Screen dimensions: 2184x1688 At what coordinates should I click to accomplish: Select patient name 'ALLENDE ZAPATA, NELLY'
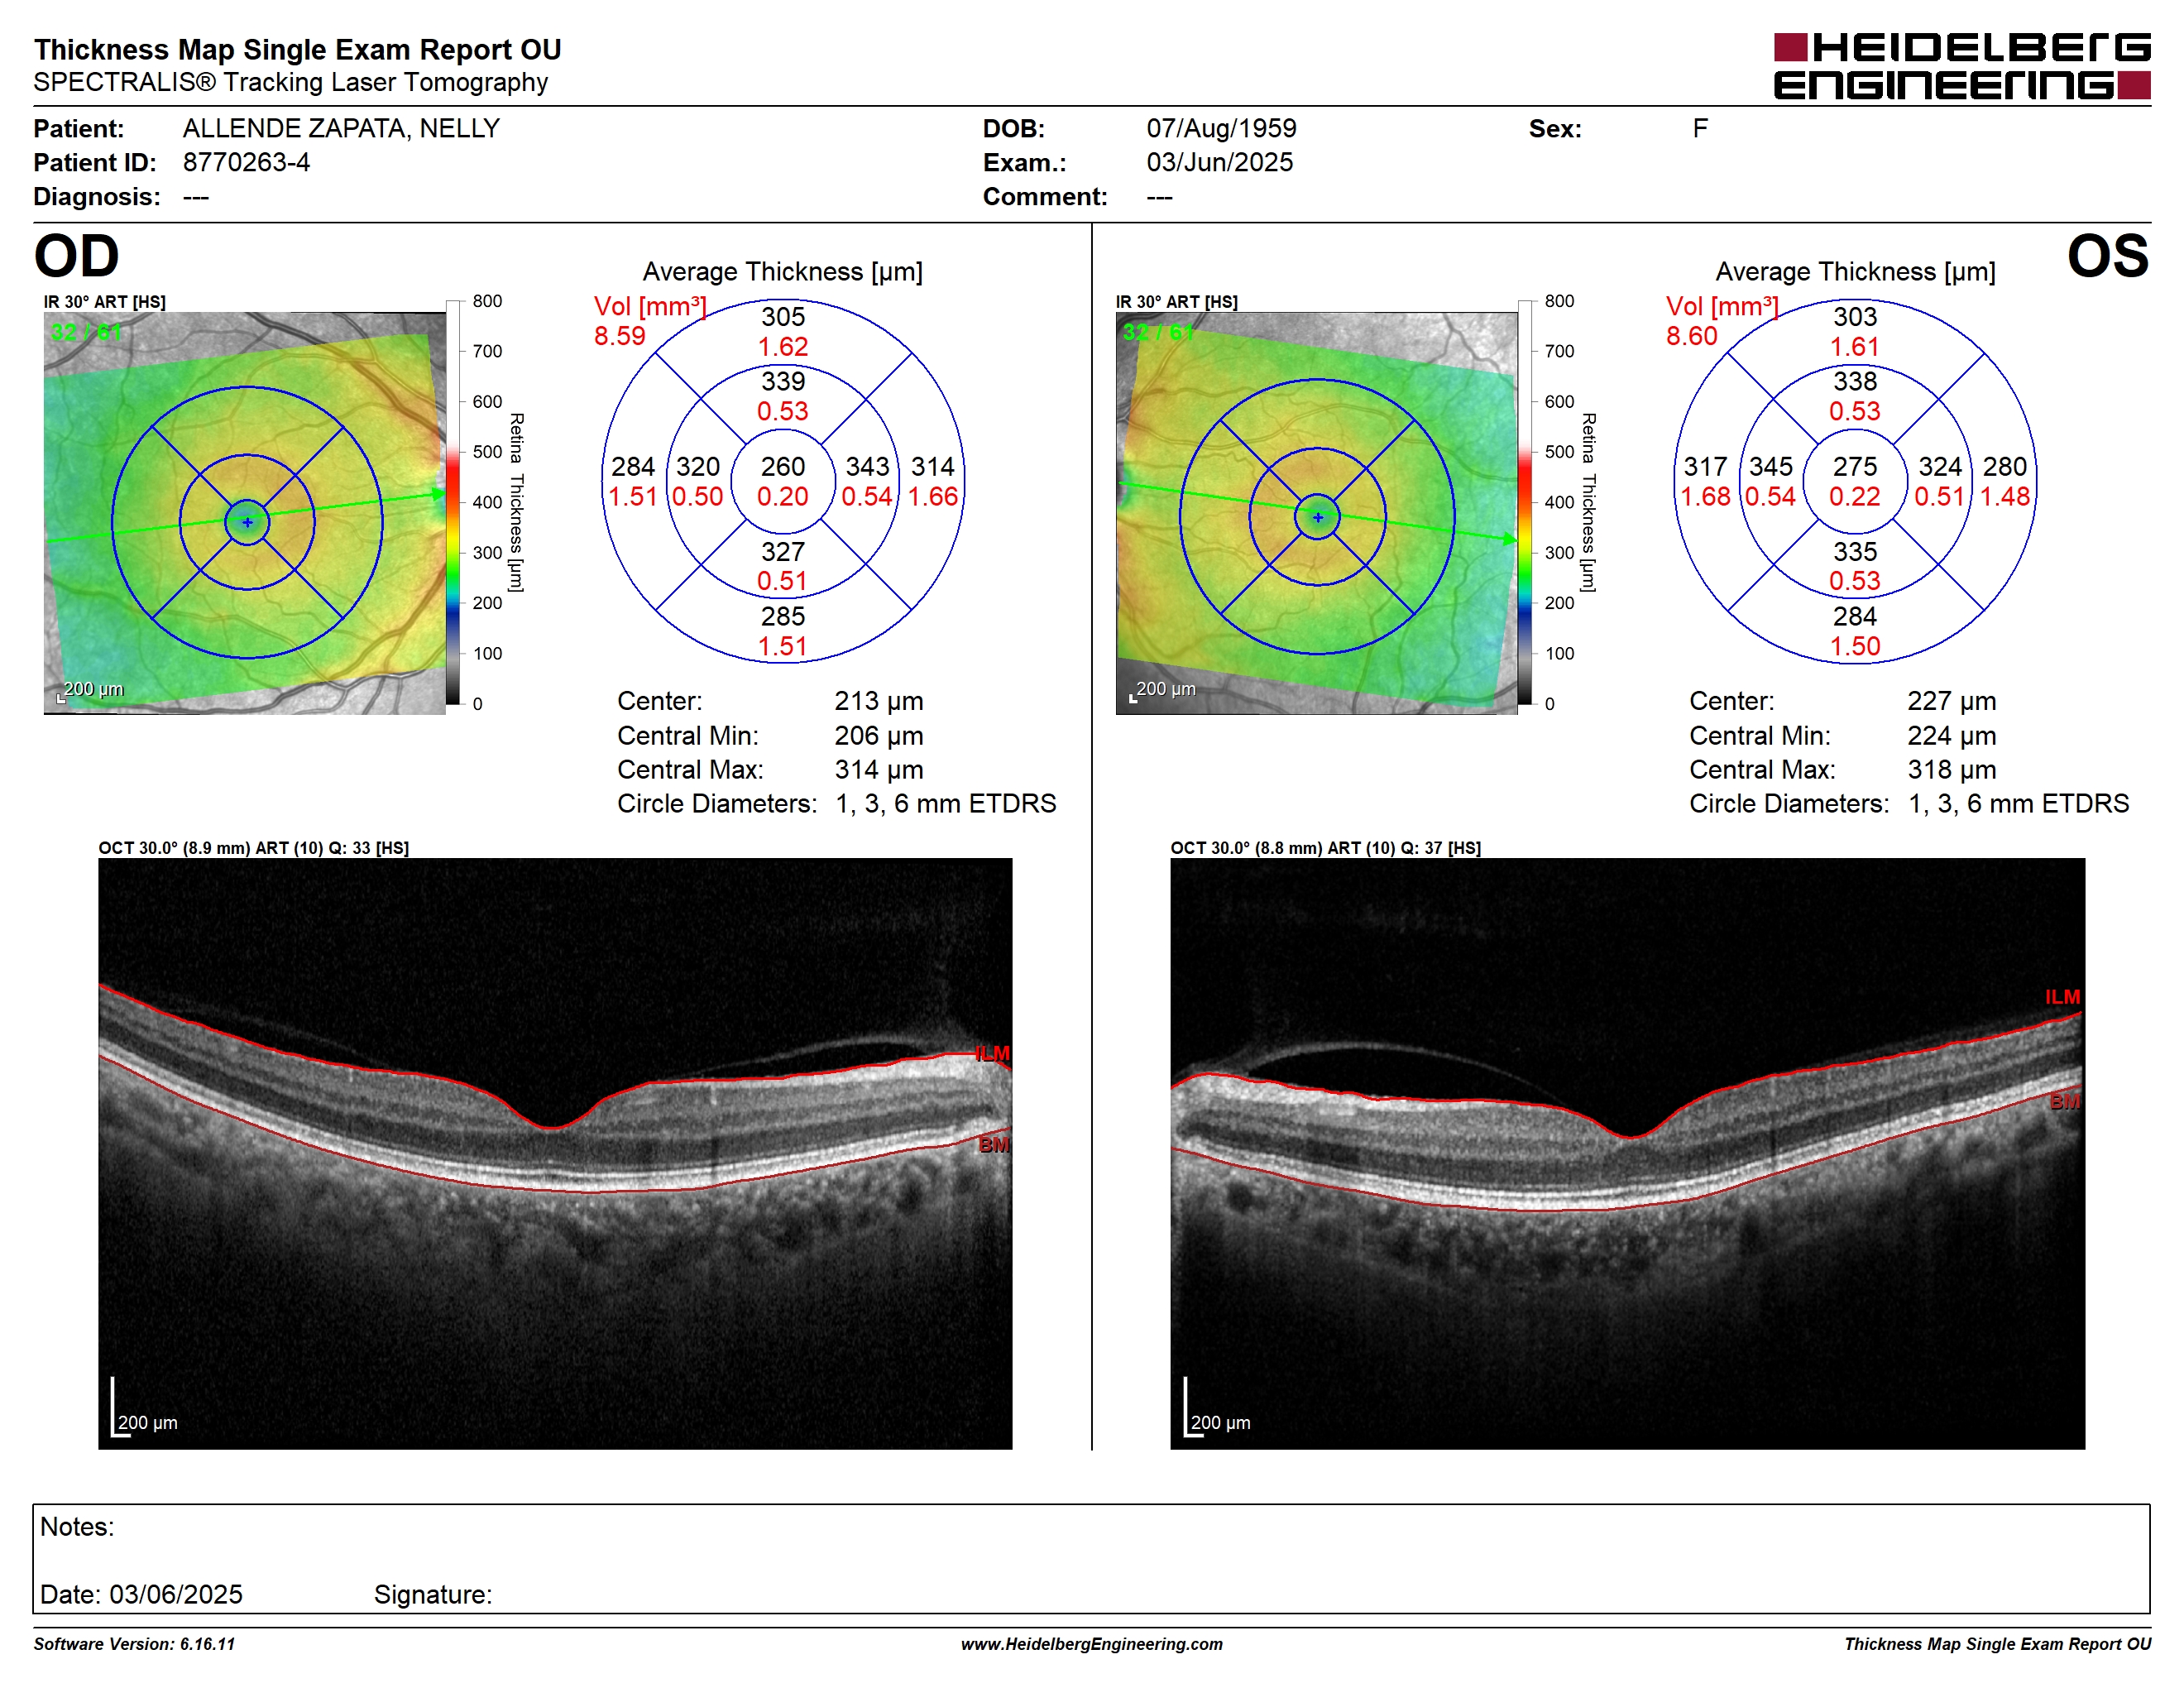pos(341,128)
